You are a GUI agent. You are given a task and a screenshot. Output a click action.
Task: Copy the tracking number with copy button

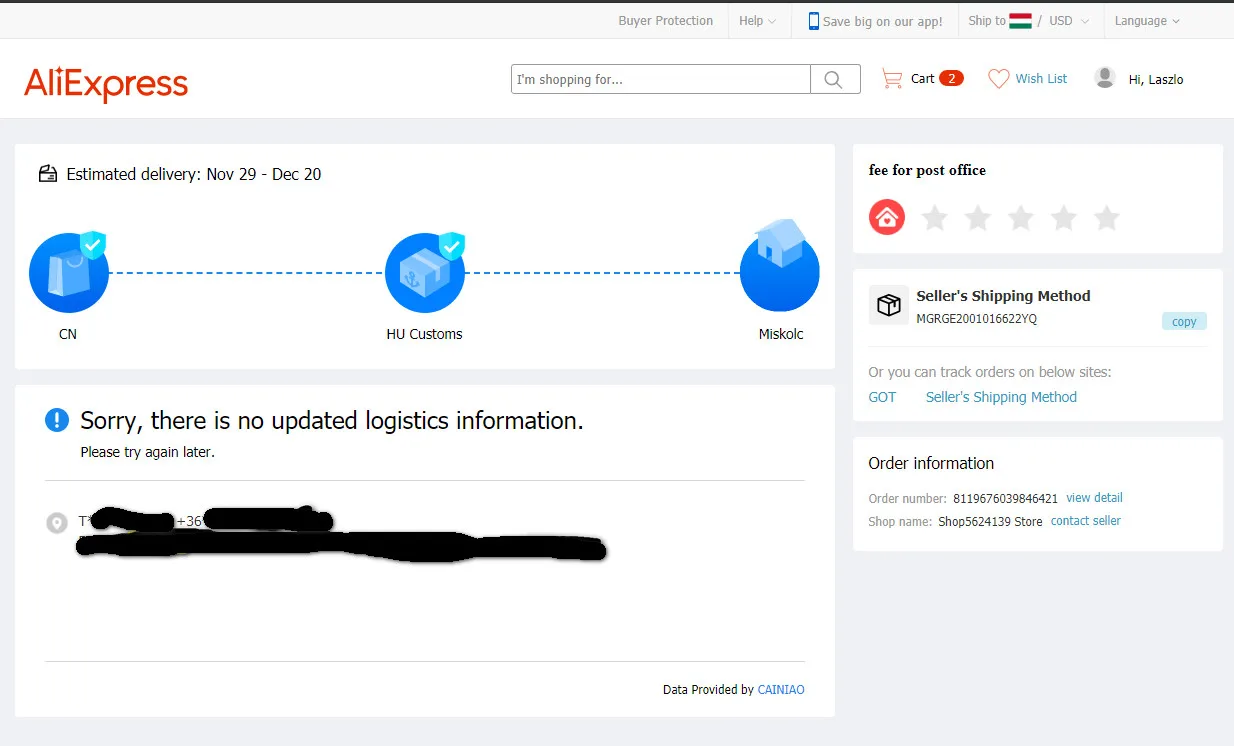1184,321
